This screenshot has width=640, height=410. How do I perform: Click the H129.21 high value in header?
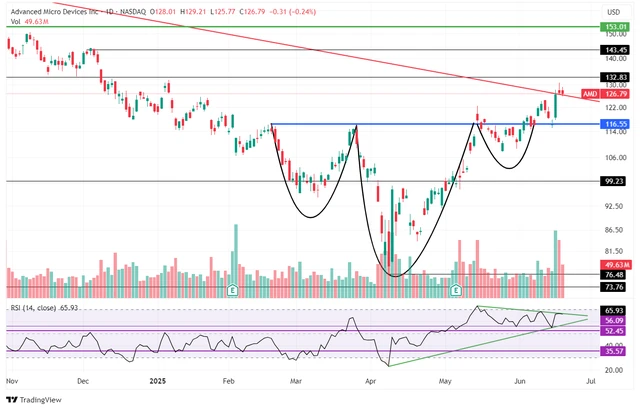pos(193,12)
